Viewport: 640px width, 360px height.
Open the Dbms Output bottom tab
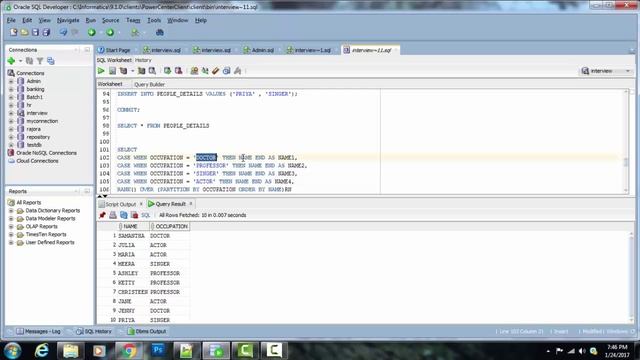click(147, 331)
